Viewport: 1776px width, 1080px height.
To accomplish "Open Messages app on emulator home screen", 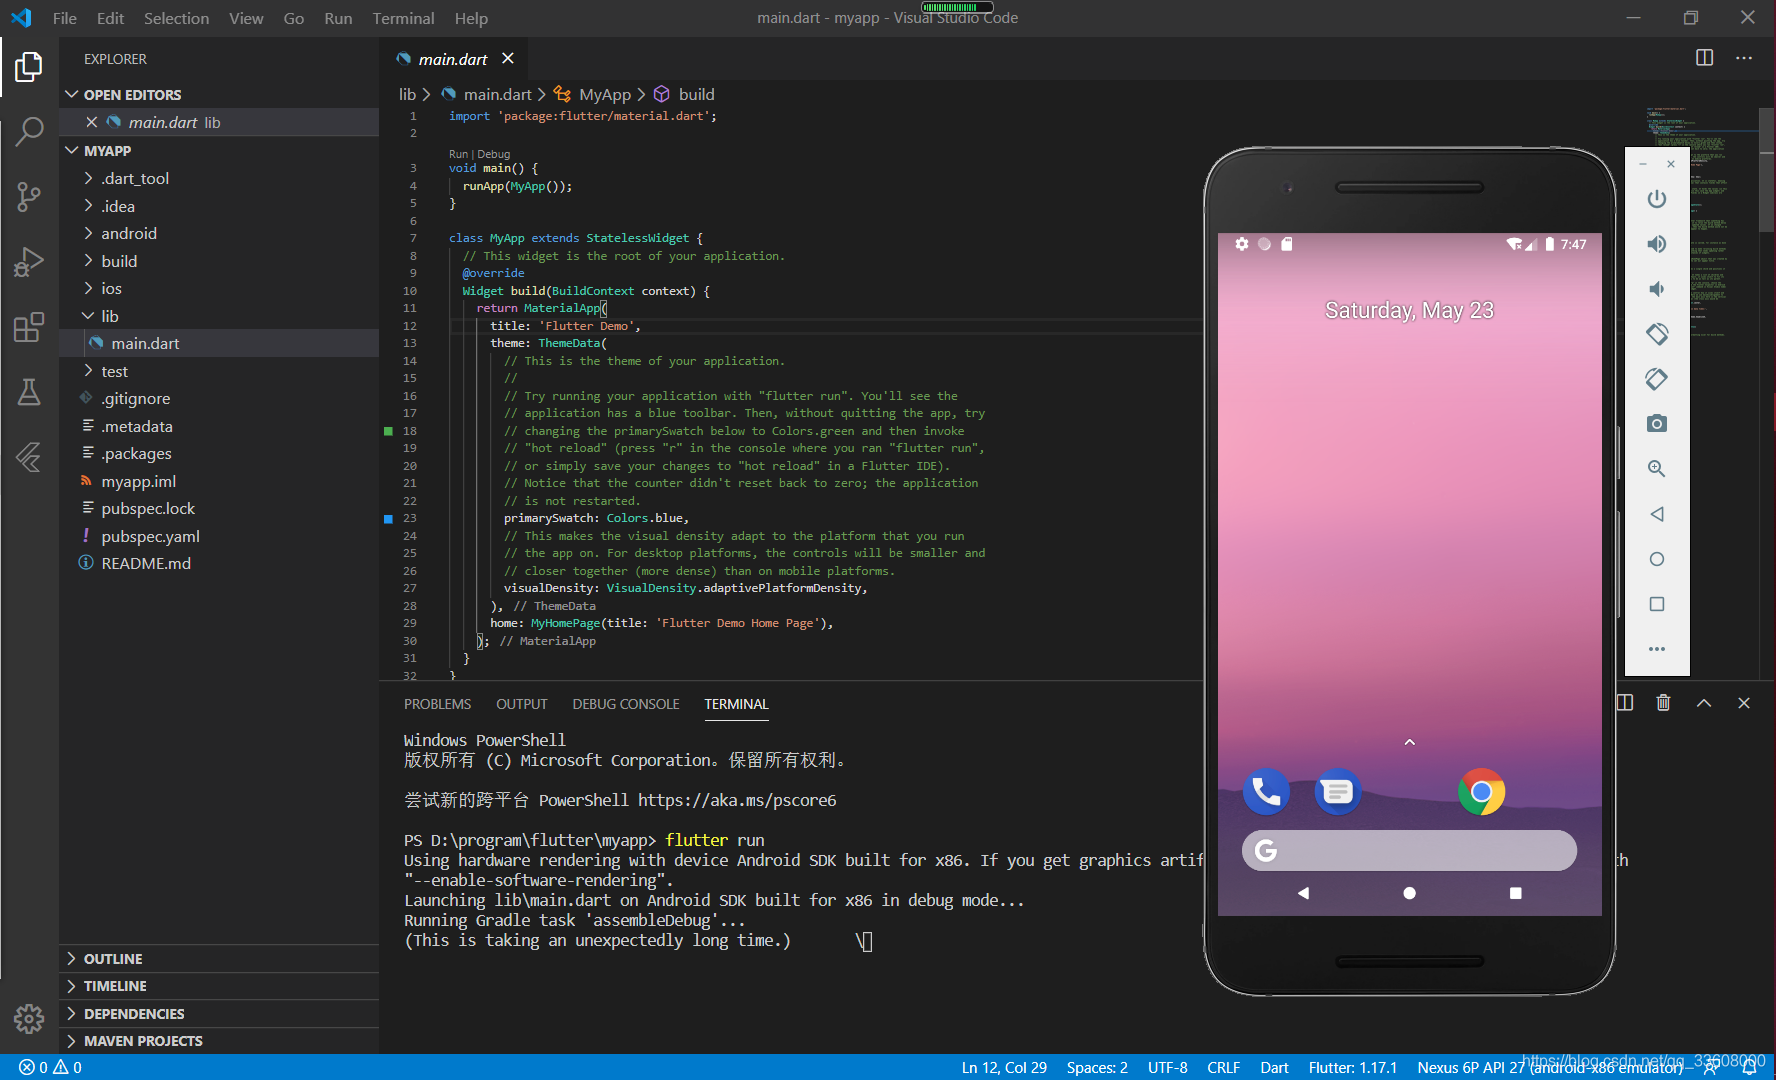I will 1337,792.
